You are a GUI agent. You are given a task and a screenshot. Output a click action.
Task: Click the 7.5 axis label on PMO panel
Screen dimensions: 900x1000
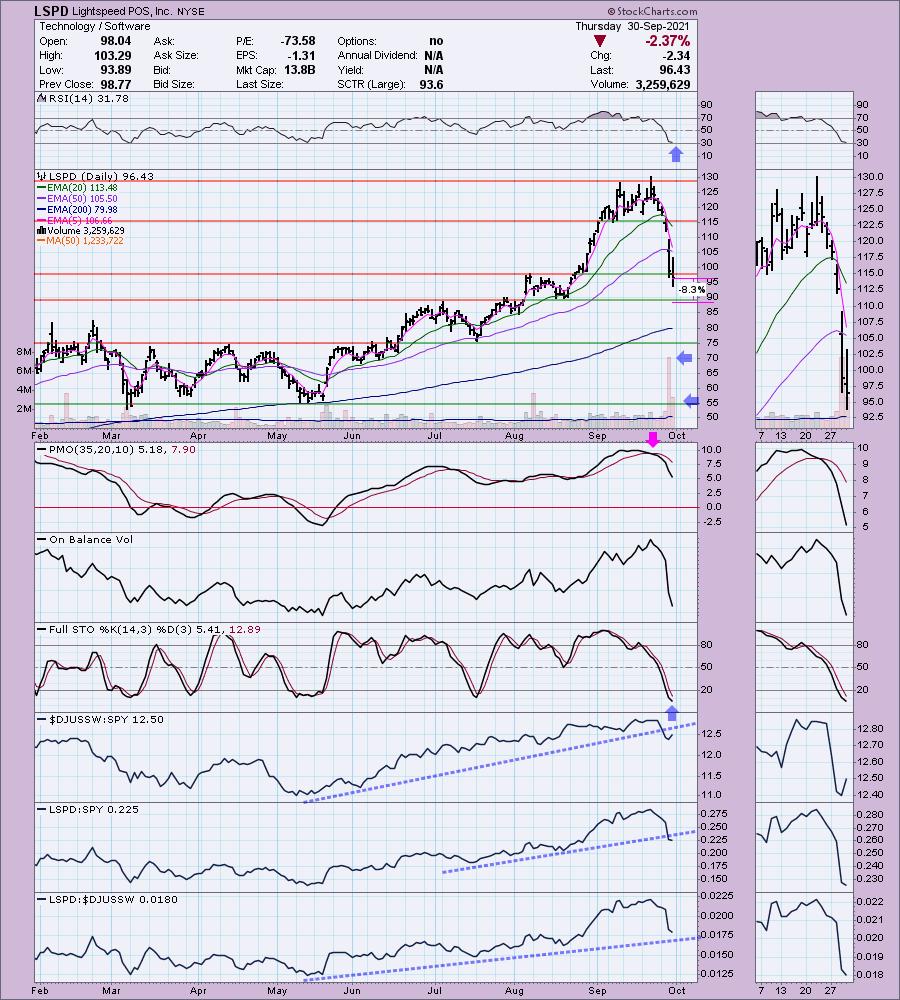click(x=714, y=464)
